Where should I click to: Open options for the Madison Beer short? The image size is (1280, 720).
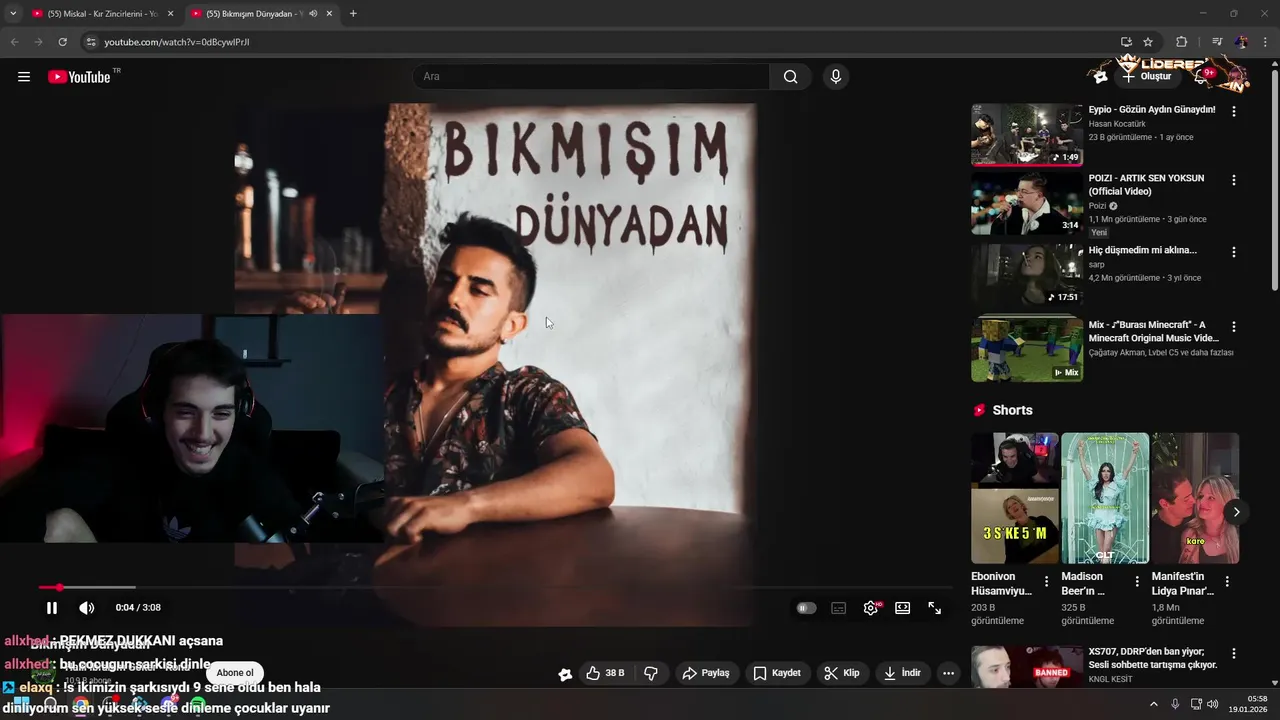(x=1137, y=581)
